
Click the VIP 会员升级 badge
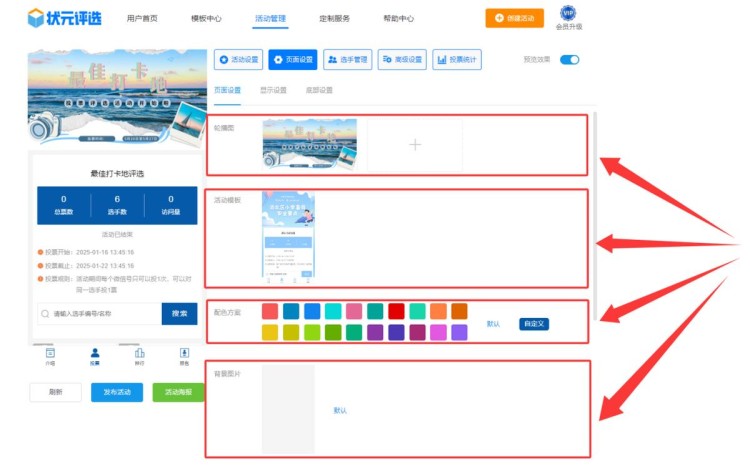click(x=568, y=17)
